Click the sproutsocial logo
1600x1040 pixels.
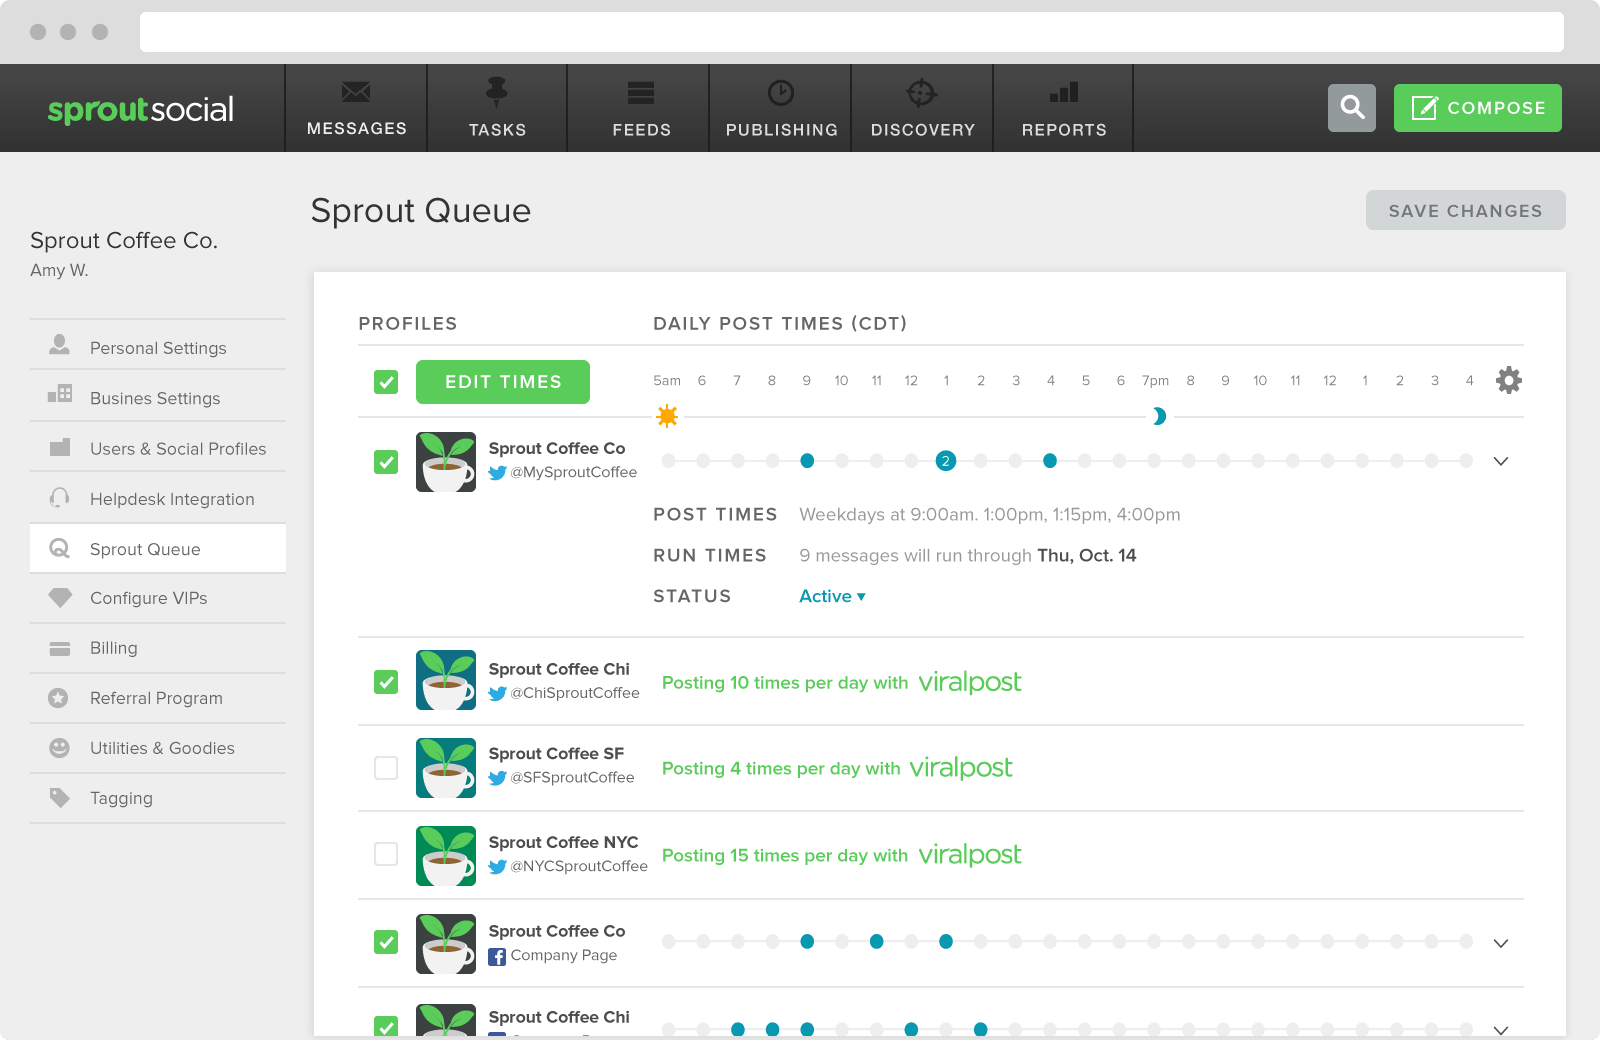point(141,109)
